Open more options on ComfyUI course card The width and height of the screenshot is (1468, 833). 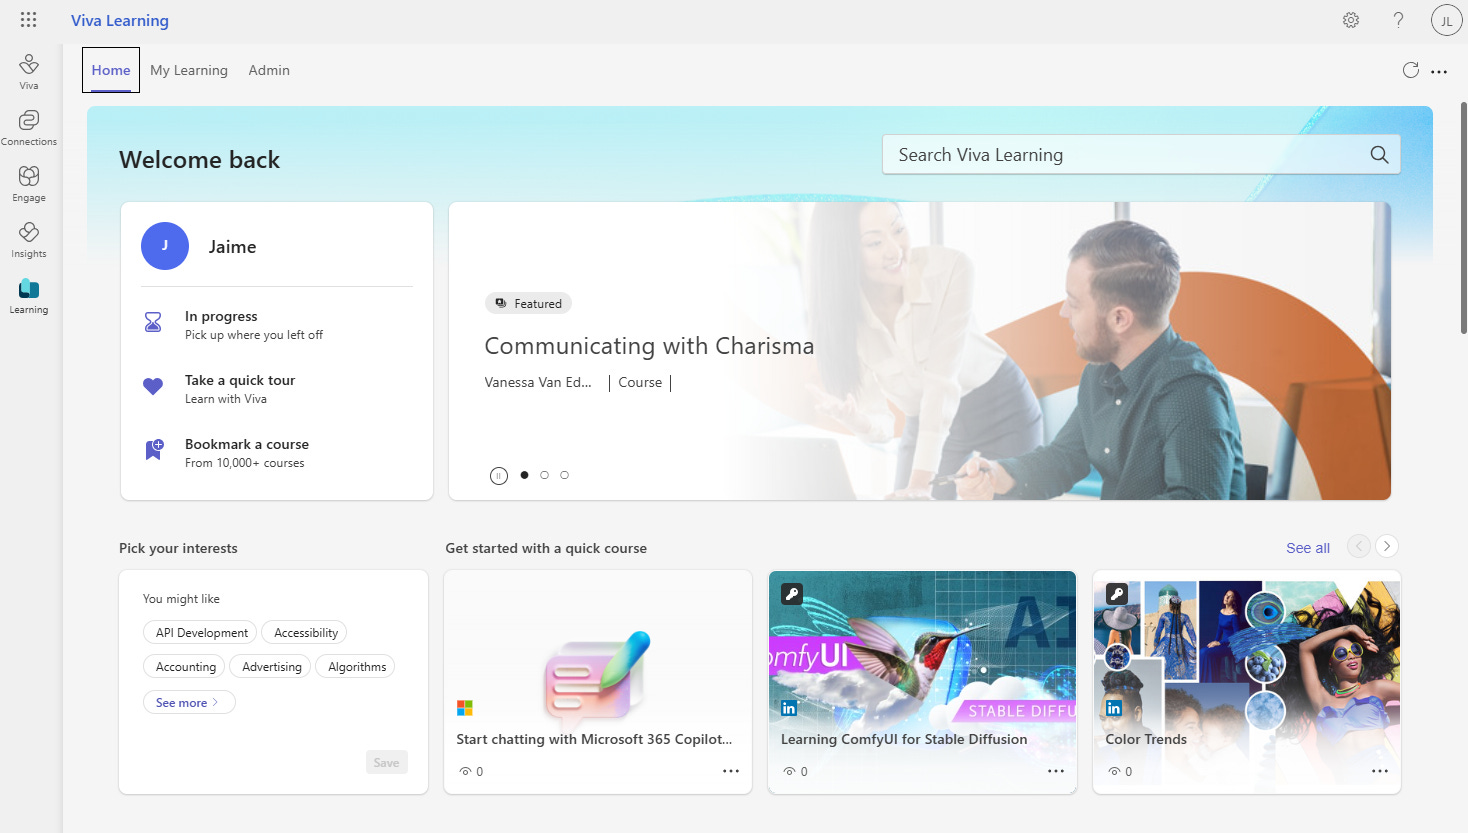(1056, 771)
